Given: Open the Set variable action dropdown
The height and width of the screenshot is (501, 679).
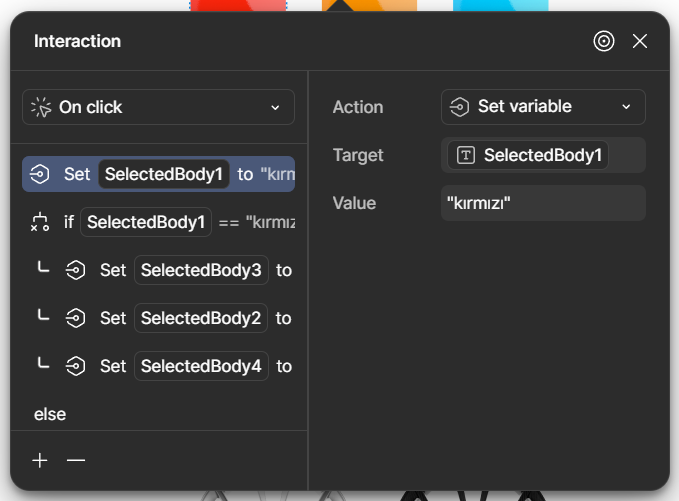Looking at the screenshot, I should (543, 107).
